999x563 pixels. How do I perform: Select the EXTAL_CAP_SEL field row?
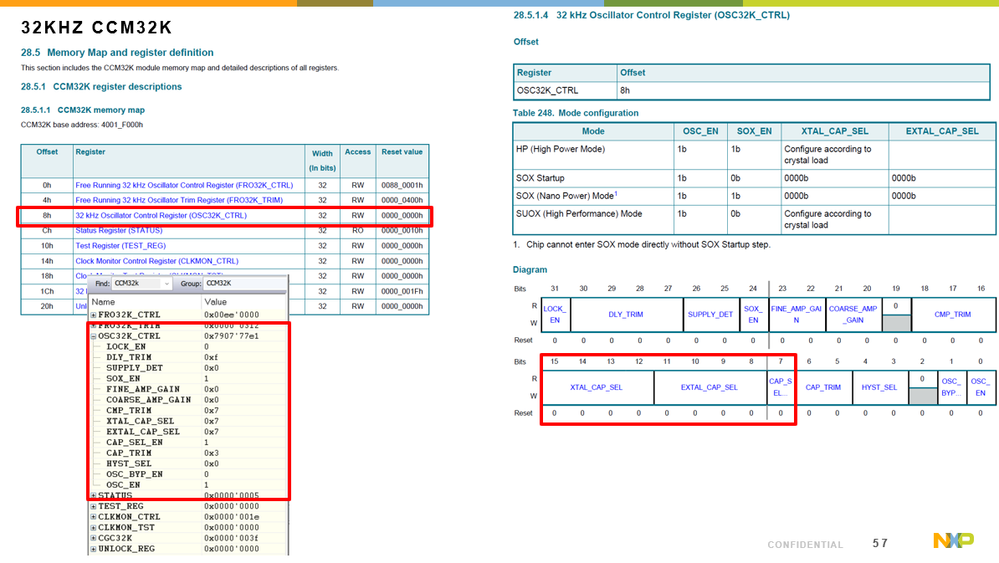[188, 432]
